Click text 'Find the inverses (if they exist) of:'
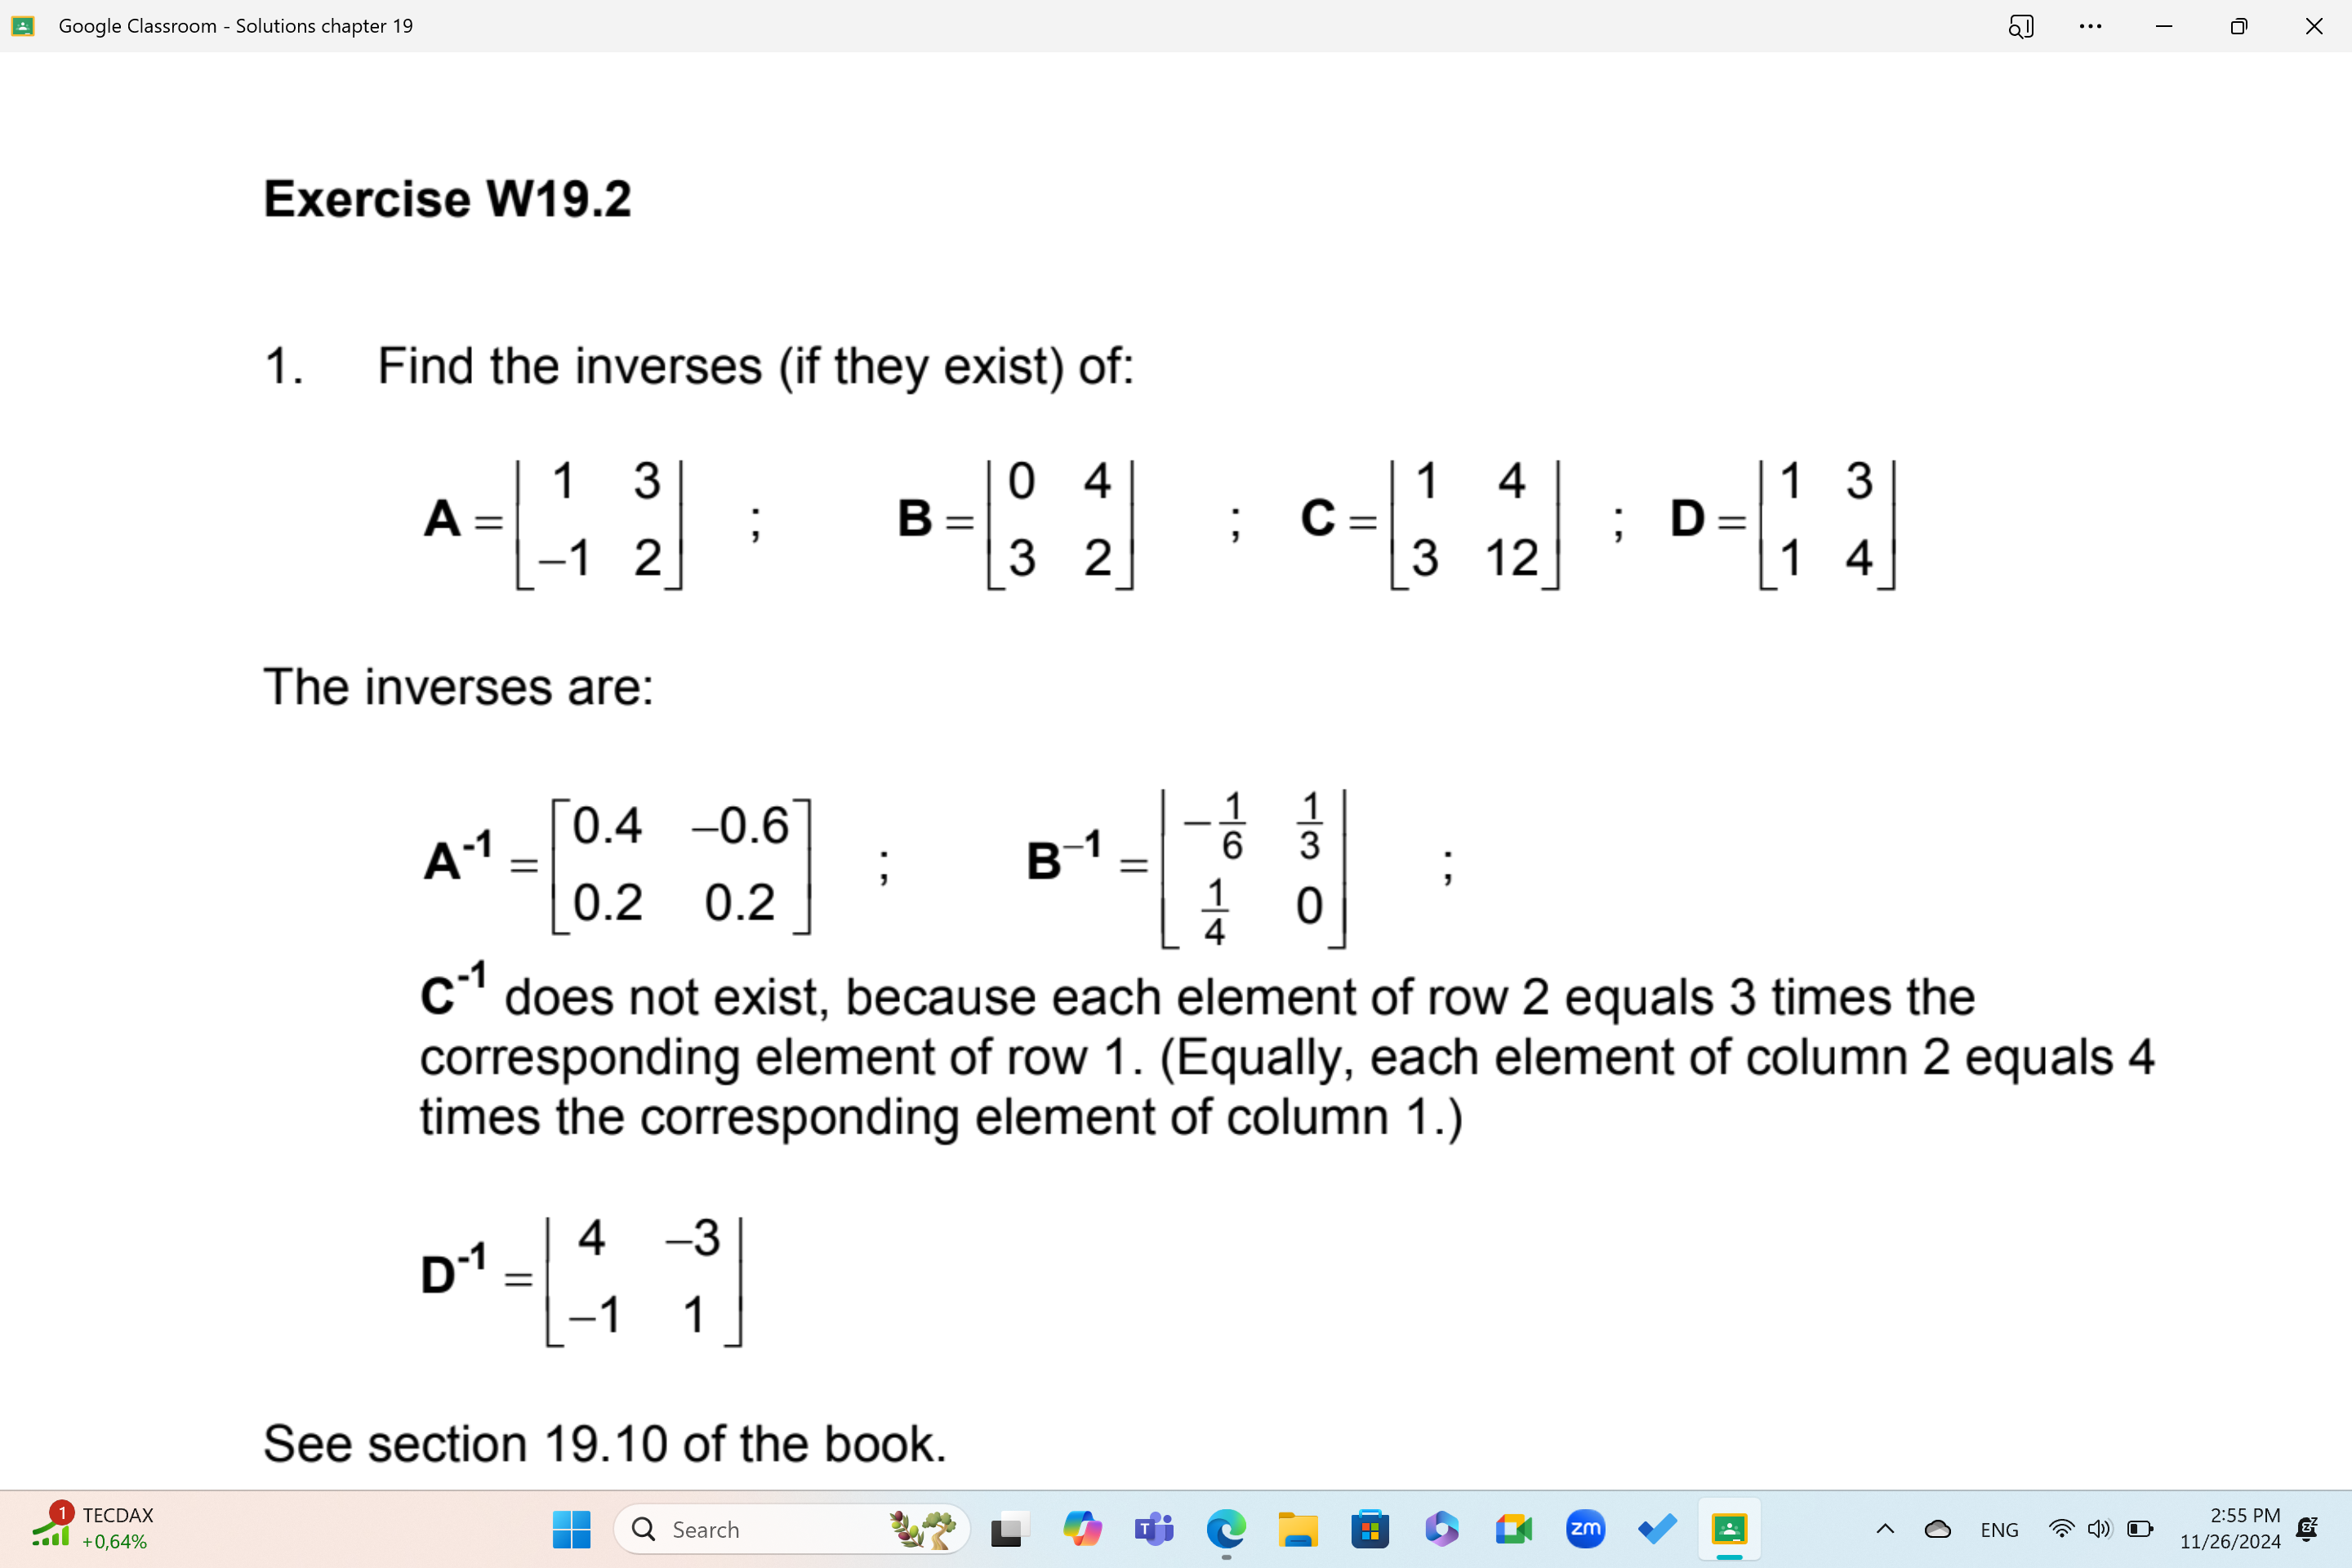The image size is (2352, 1568). 756,367
